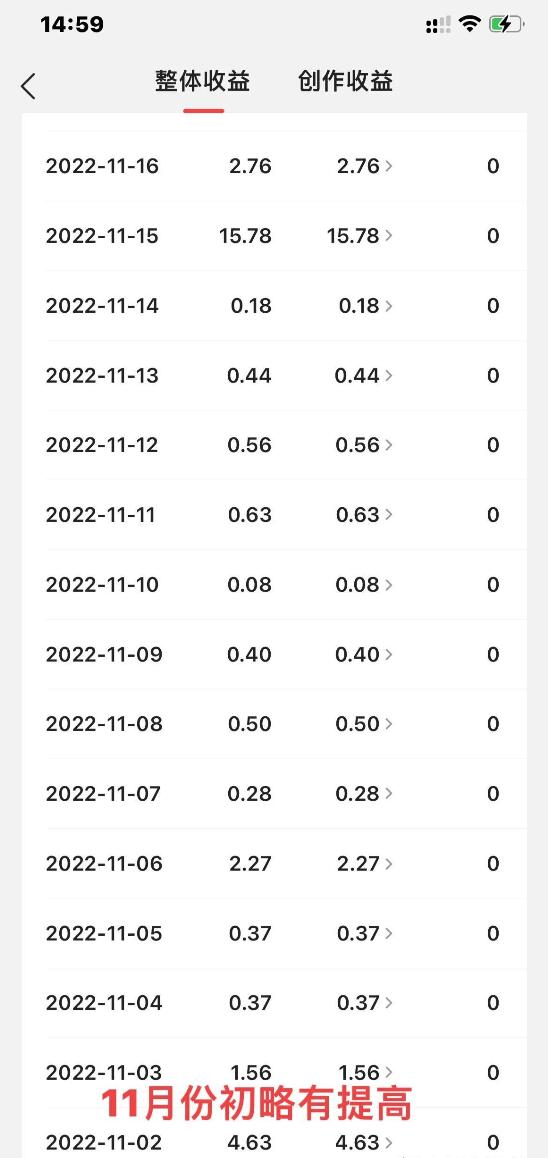Tap the chevron next to 2.27 on 2022-11-06
The height and width of the screenshot is (1158, 548).
389,864
